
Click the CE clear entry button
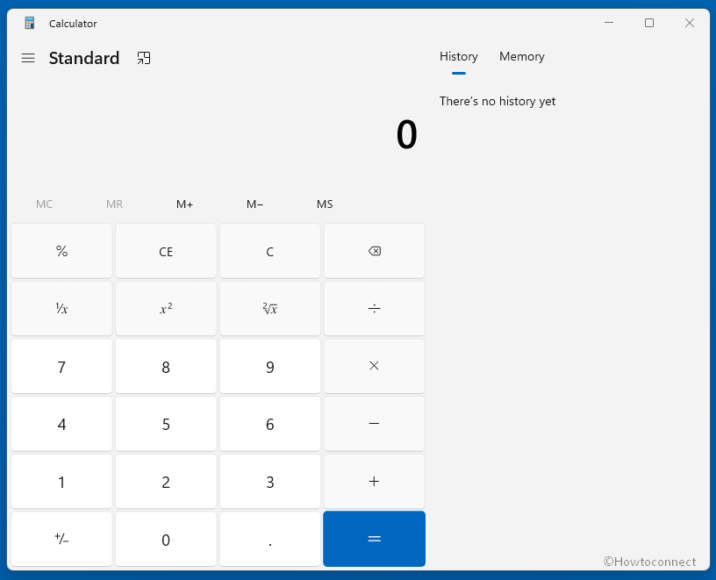pos(166,252)
